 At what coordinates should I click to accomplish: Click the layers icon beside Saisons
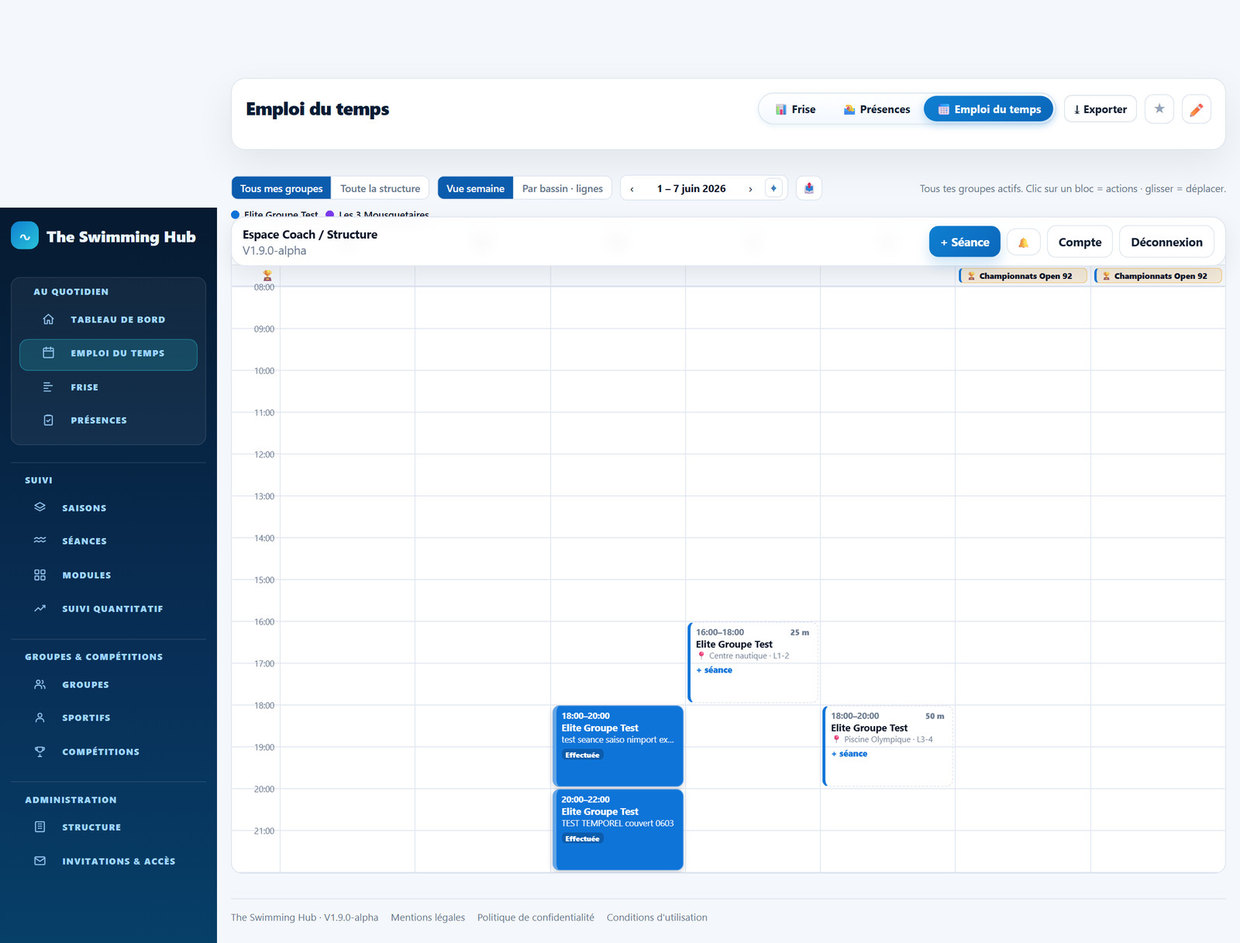[x=40, y=508]
